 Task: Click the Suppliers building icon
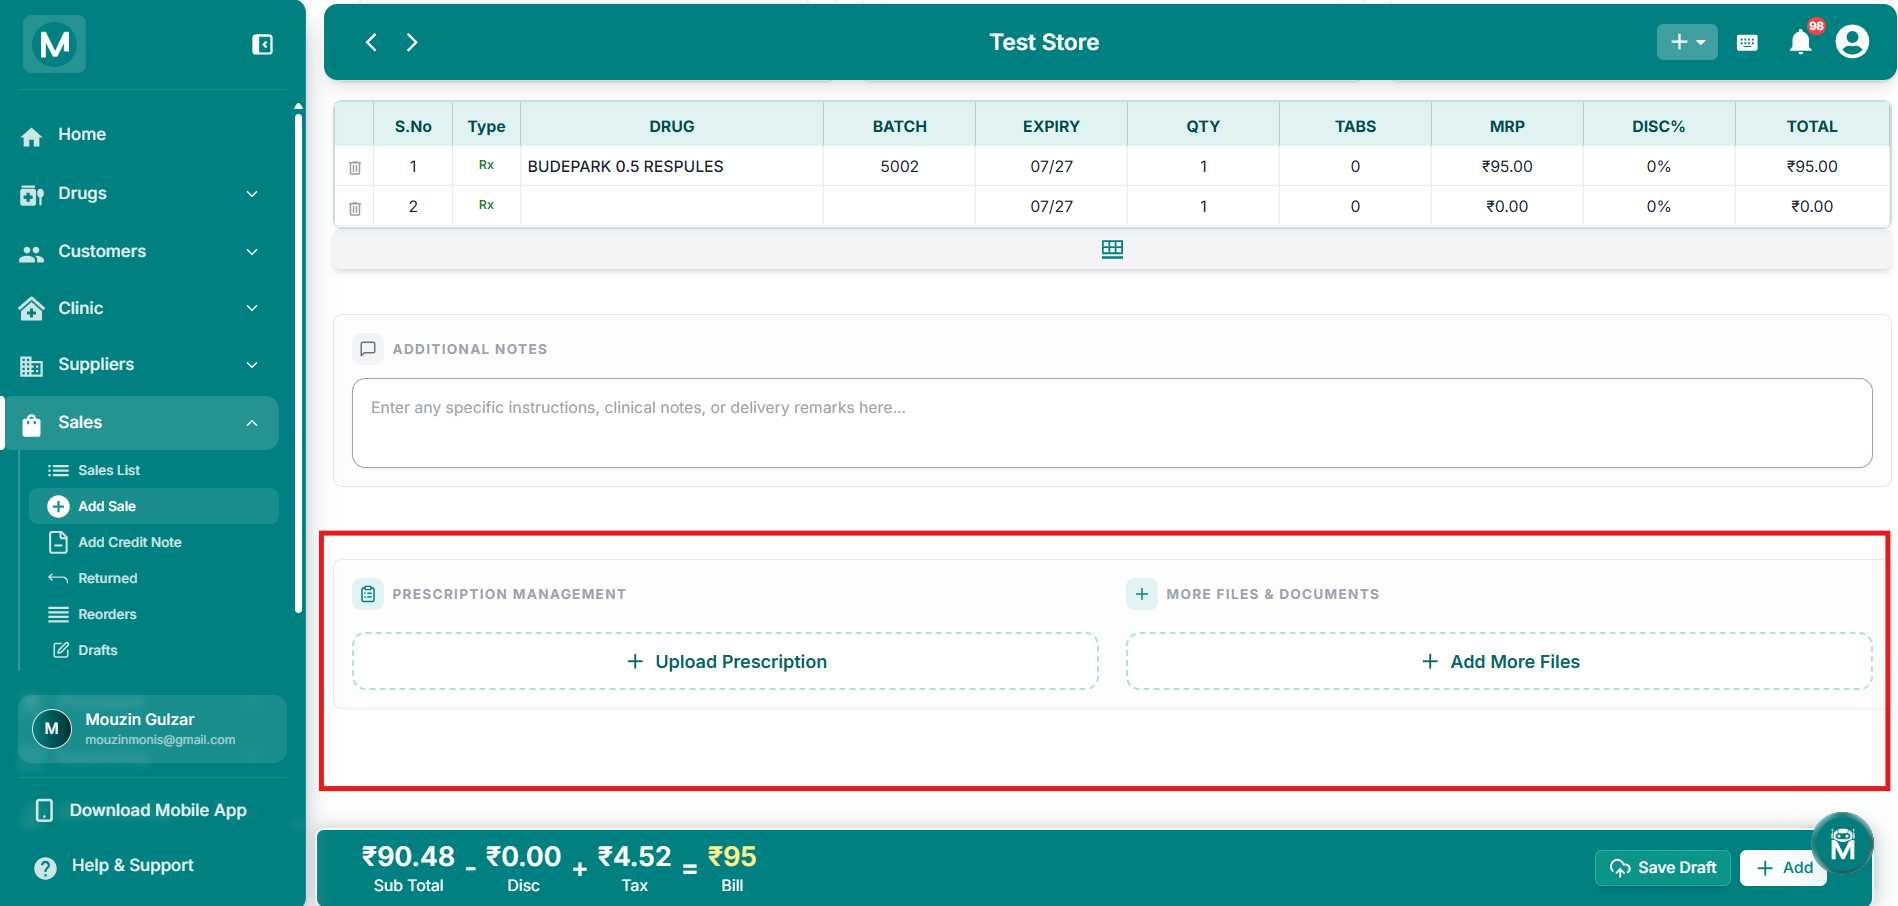32,366
